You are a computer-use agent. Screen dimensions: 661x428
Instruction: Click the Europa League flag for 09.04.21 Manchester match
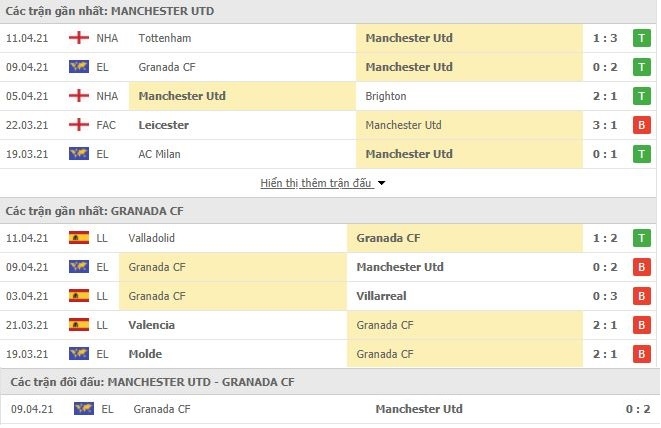pos(79,67)
